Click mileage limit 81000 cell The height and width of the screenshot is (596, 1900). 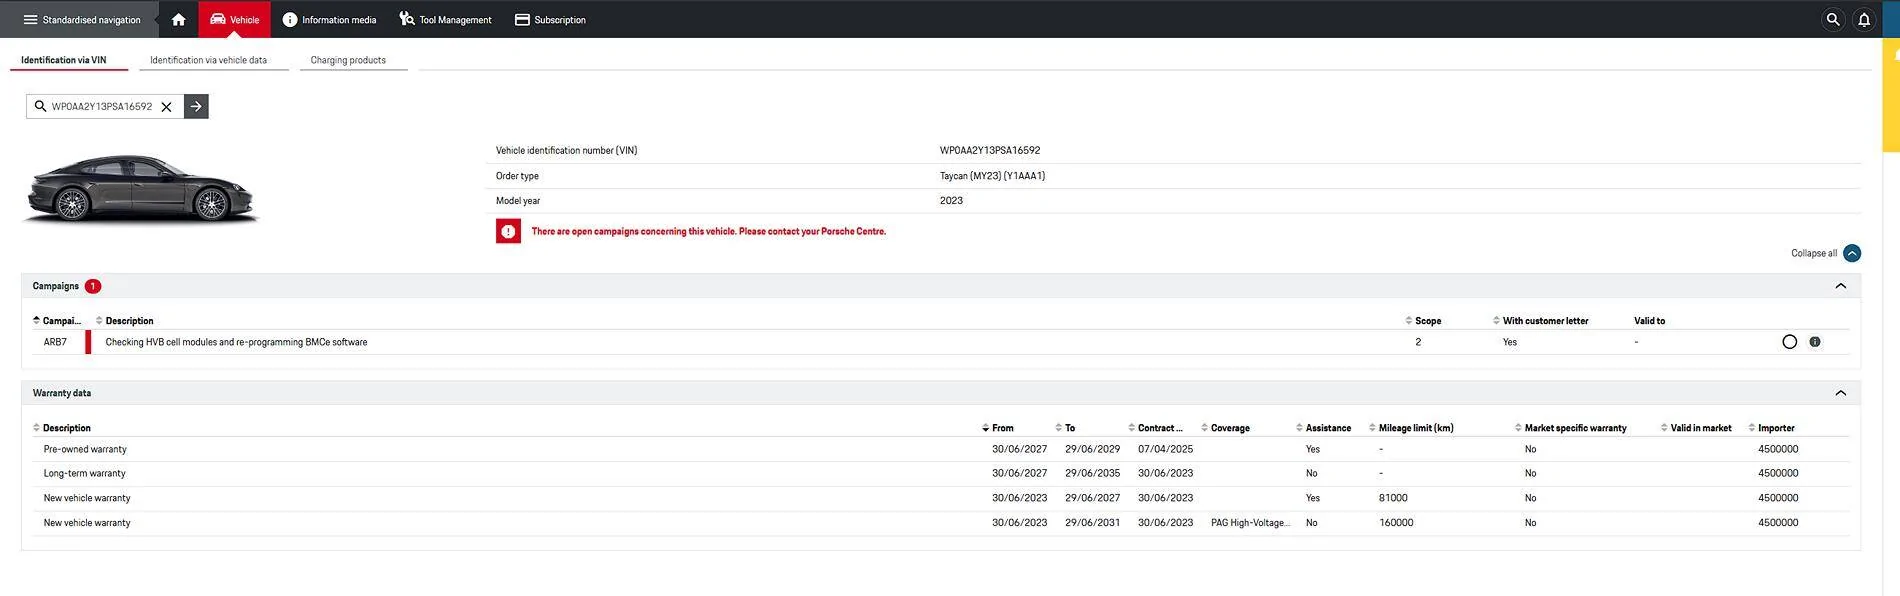pos(1393,498)
